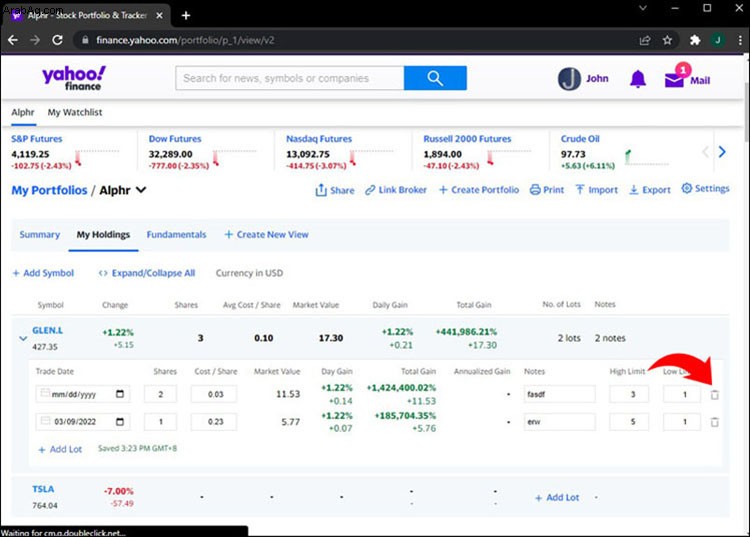
Task: Sort by Total Gain column header
Action: pyautogui.click(x=474, y=305)
